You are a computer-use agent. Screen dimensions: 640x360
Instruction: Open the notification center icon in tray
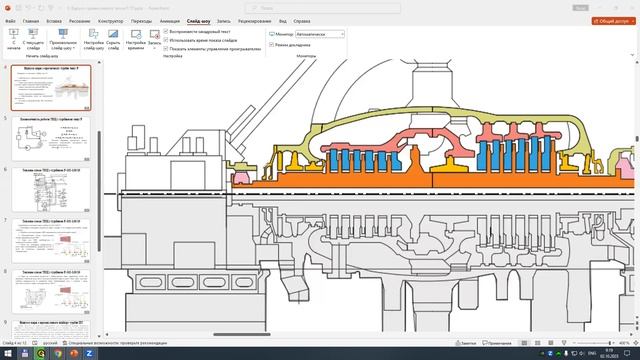point(627,353)
